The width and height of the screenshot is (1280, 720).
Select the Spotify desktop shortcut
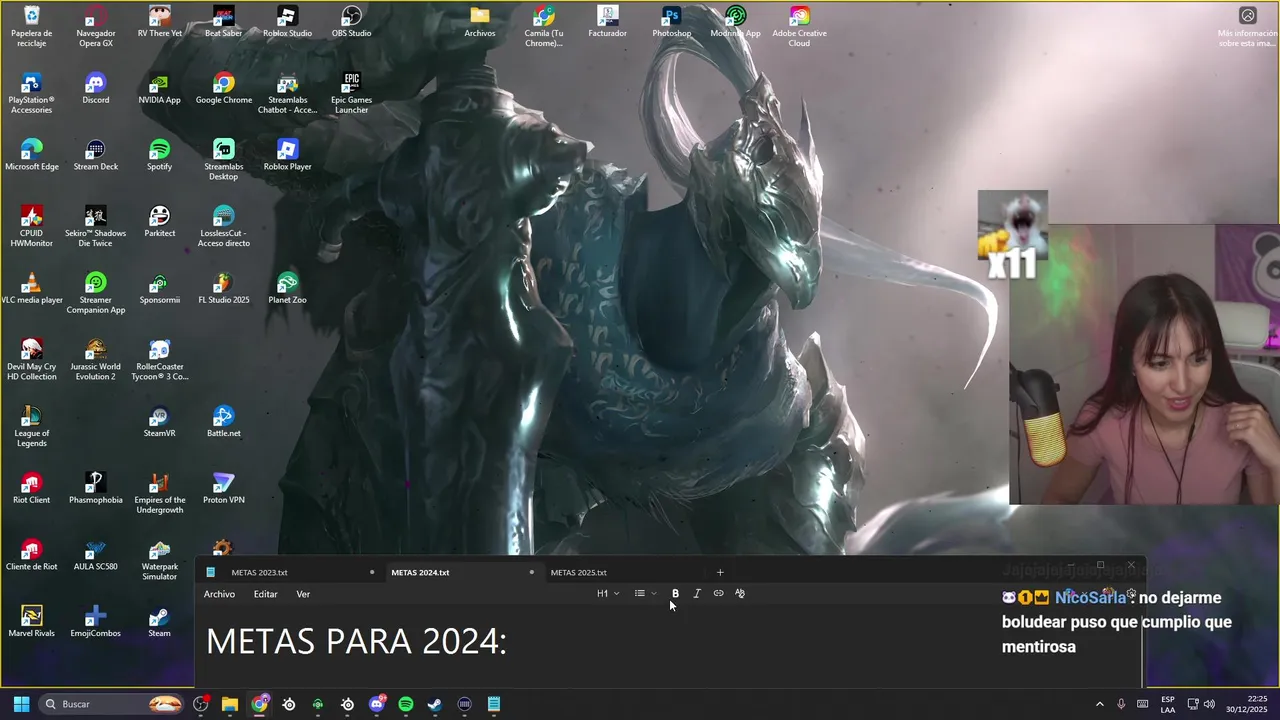(x=159, y=156)
